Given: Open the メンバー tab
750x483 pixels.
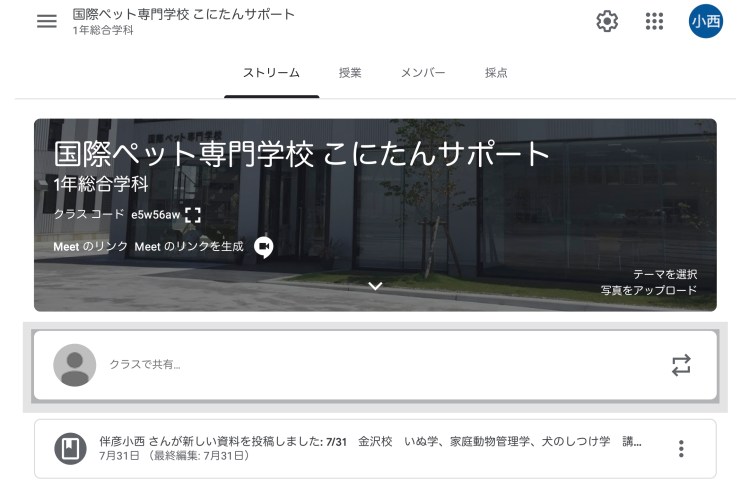Looking at the screenshot, I should [423, 73].
